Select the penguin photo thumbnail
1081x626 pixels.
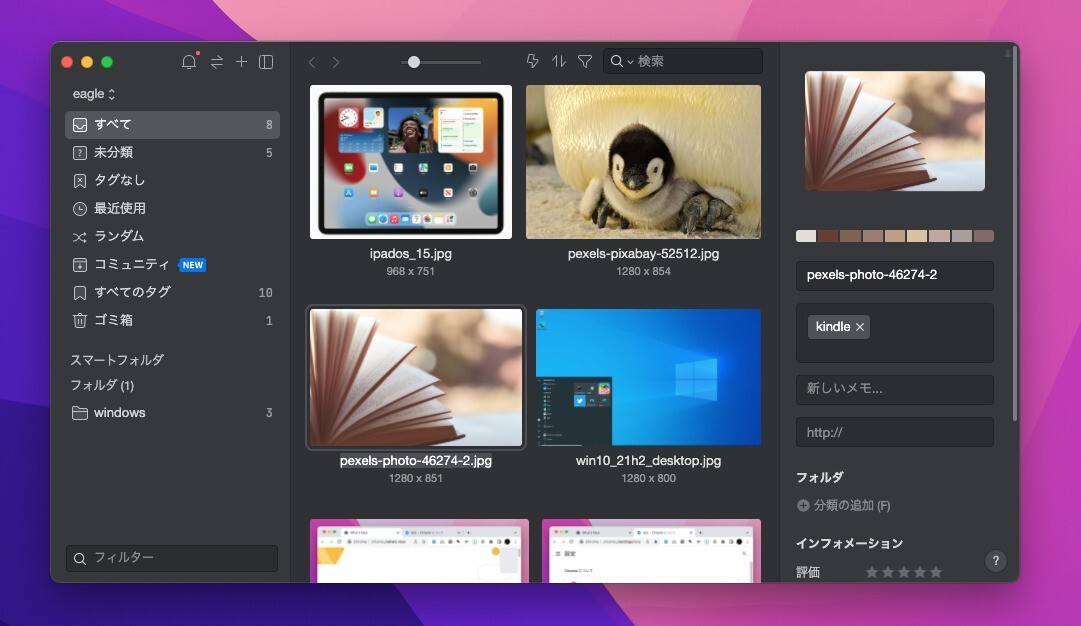[x=643, y=162]
